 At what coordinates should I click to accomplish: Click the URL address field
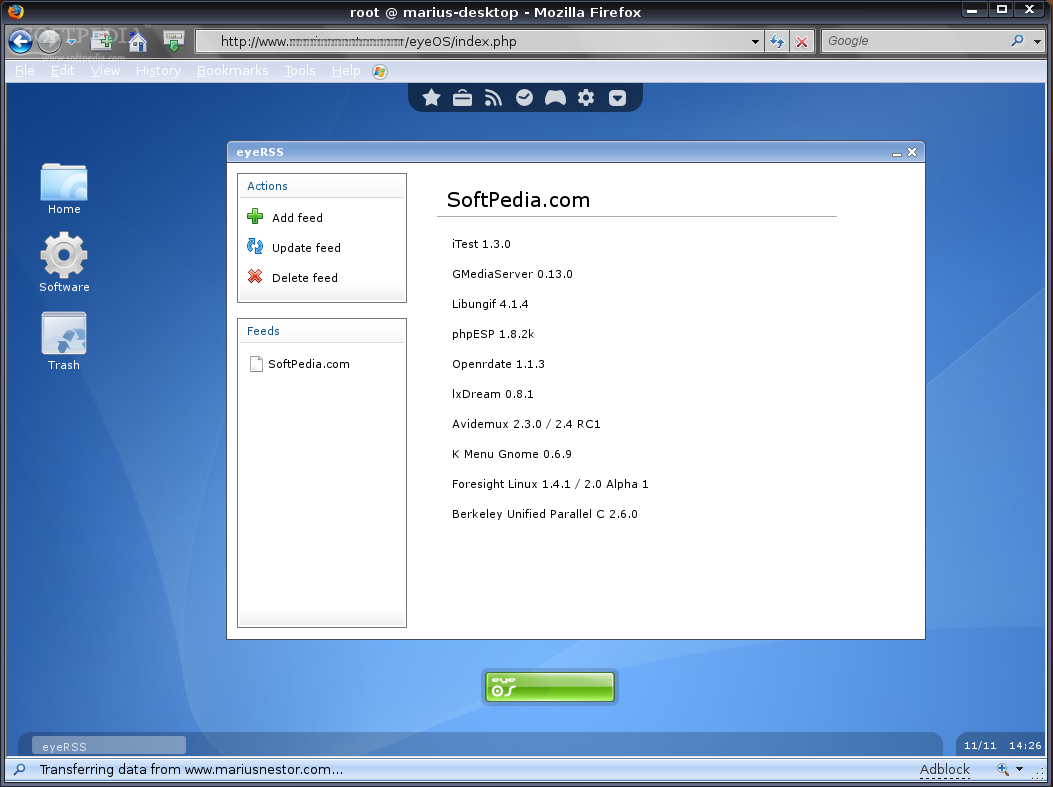click(x=477, y=42)
